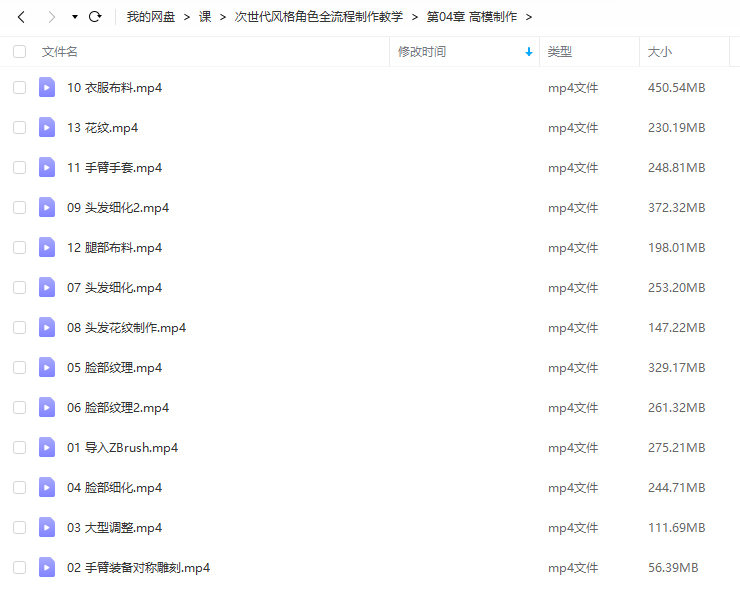Sort the list by 文件名 column
The height and width of the screenshot is (606, 740).
click(x=60, y=52)
